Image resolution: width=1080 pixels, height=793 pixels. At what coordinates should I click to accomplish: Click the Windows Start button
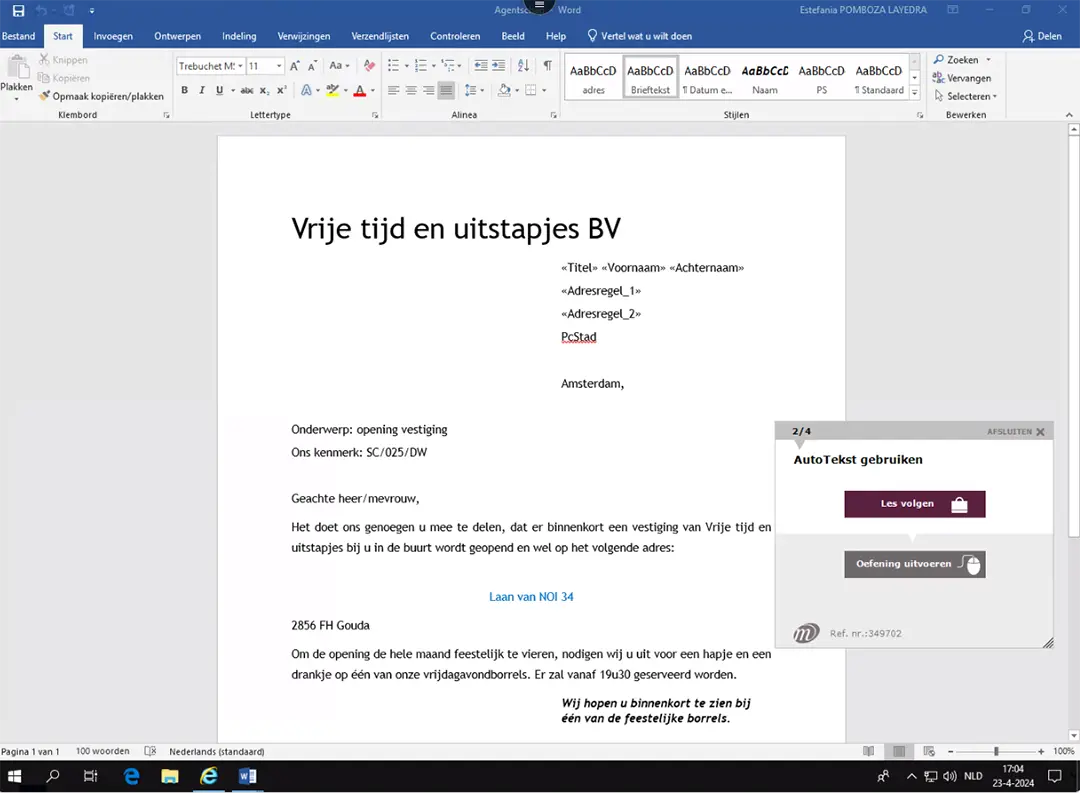pyautogui.click(x=14, y=776)
